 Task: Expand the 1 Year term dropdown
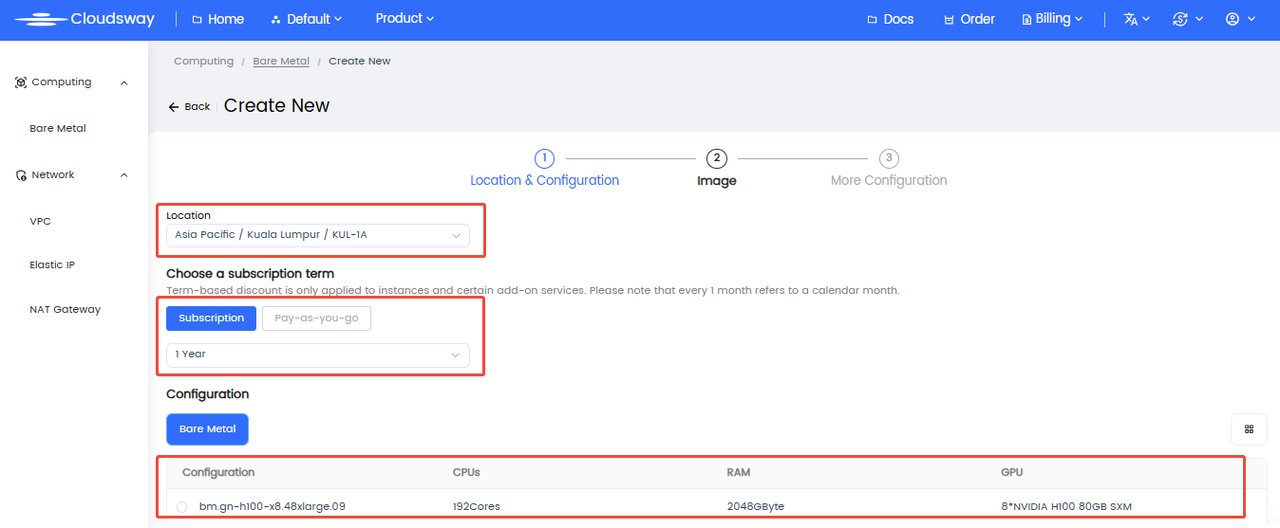click(x=317, y=354)
